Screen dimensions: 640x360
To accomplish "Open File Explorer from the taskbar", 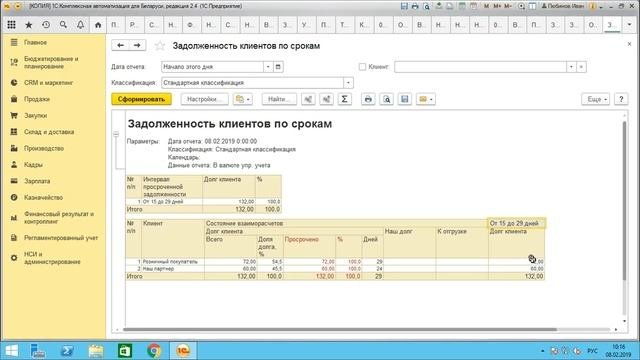I will [96, 351].
